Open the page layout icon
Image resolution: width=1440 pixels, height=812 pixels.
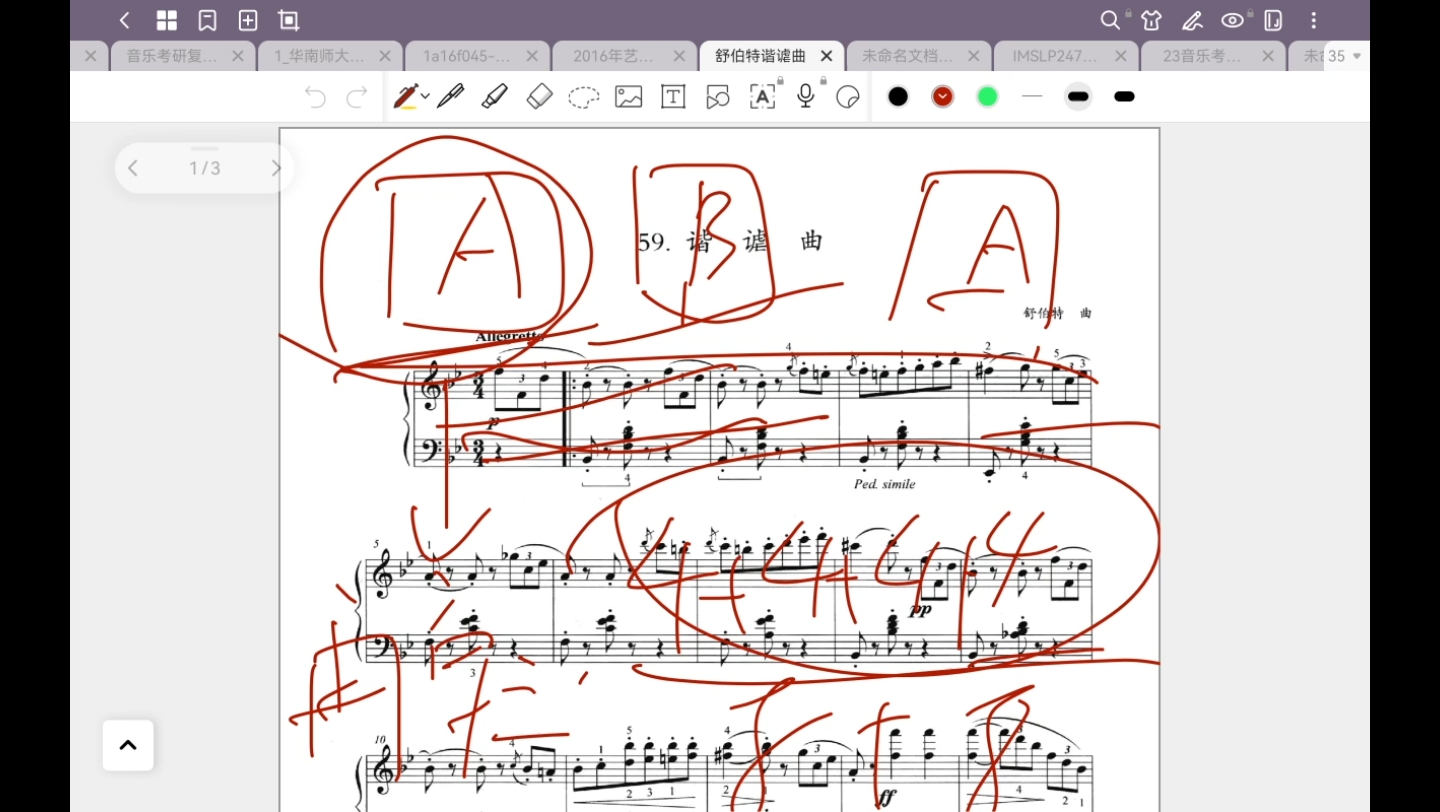tap(1273, 20)
